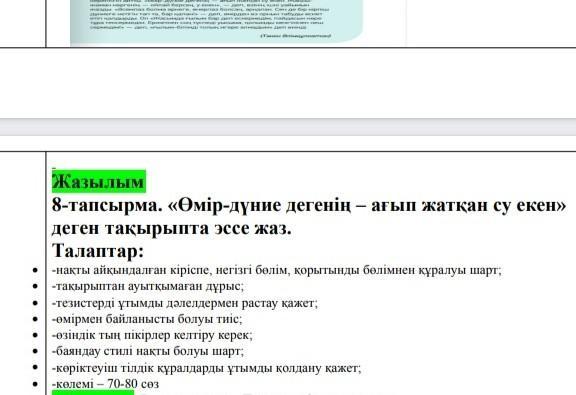
Task: Click the partially visible green highlight at bottom
Action: coord(93,393)
